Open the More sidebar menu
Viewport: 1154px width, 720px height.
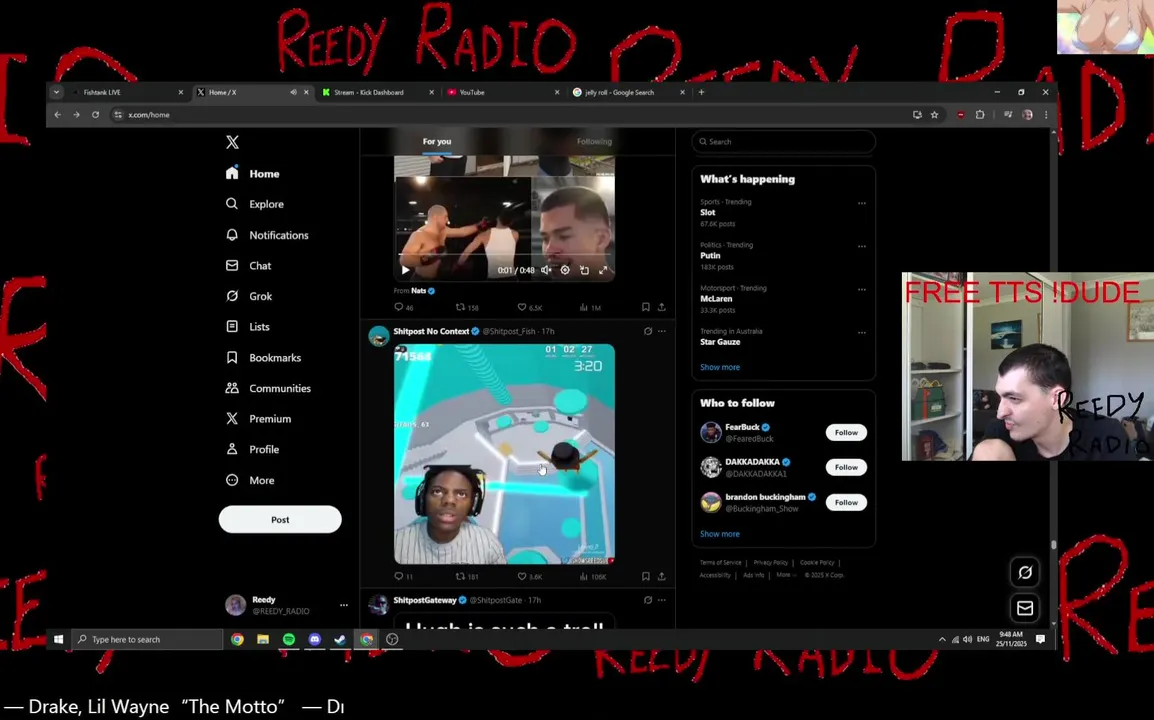pos(250,480)
